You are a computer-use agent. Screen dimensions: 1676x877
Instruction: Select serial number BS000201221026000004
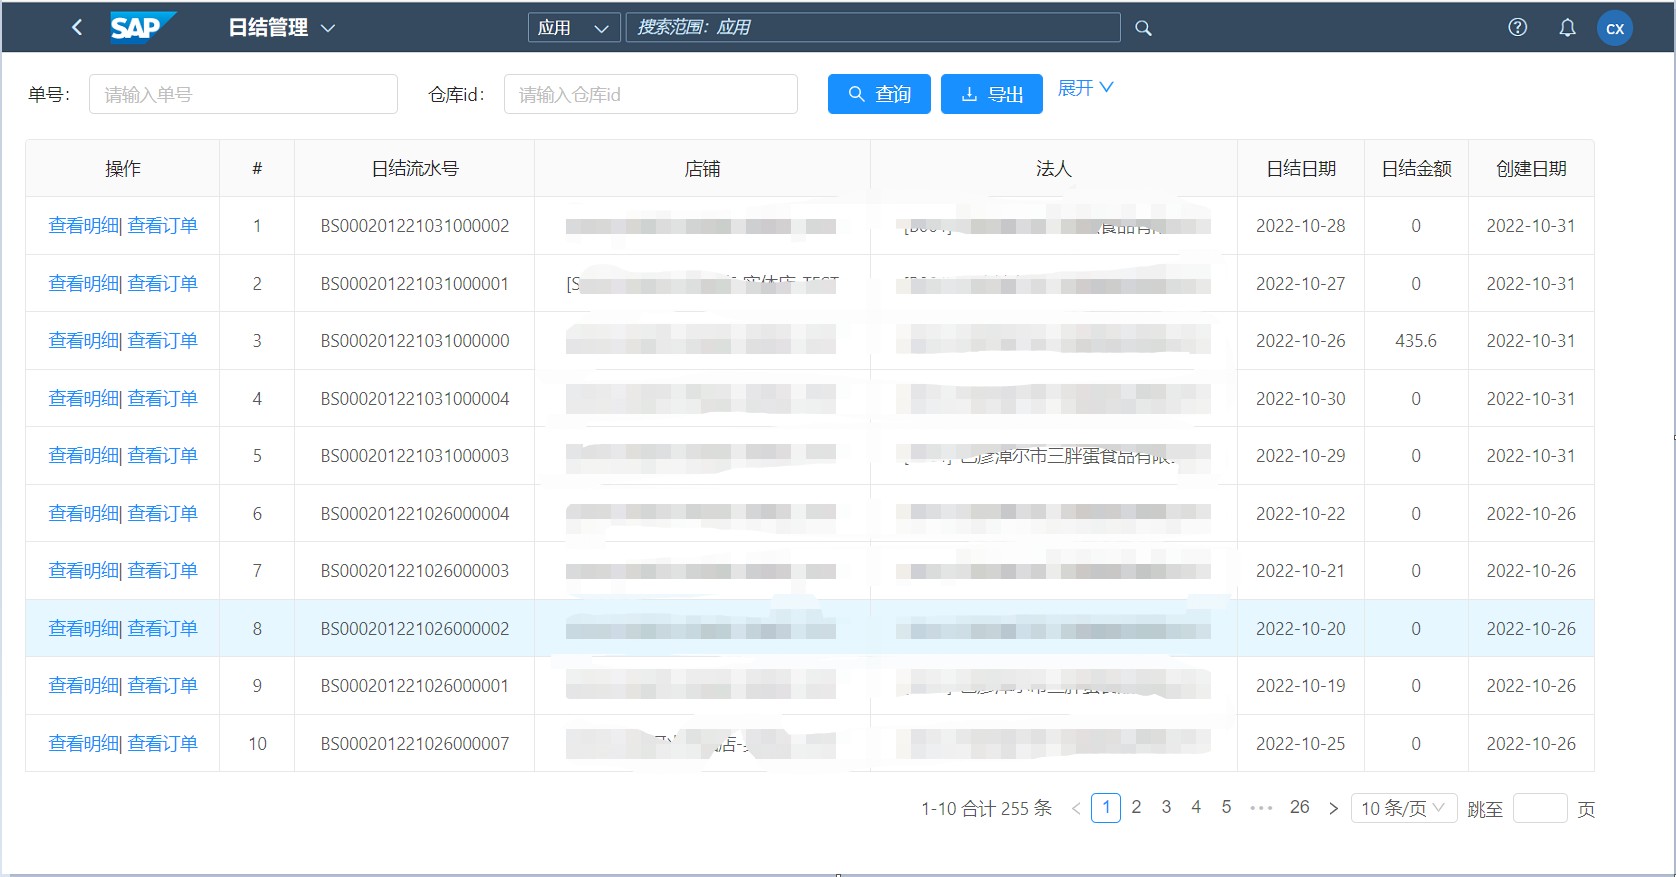[x=415, y=514]
